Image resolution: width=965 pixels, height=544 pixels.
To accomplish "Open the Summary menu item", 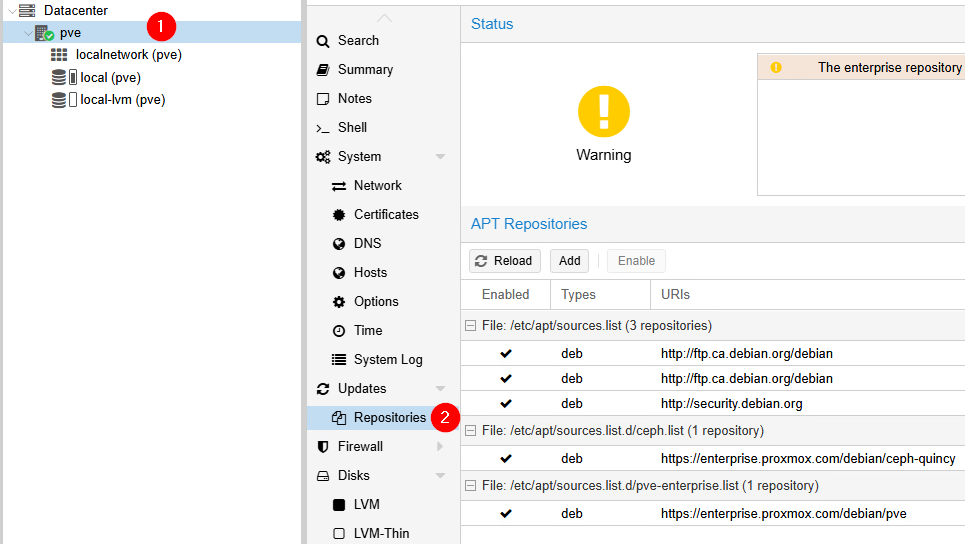I will tap(365, 70).
